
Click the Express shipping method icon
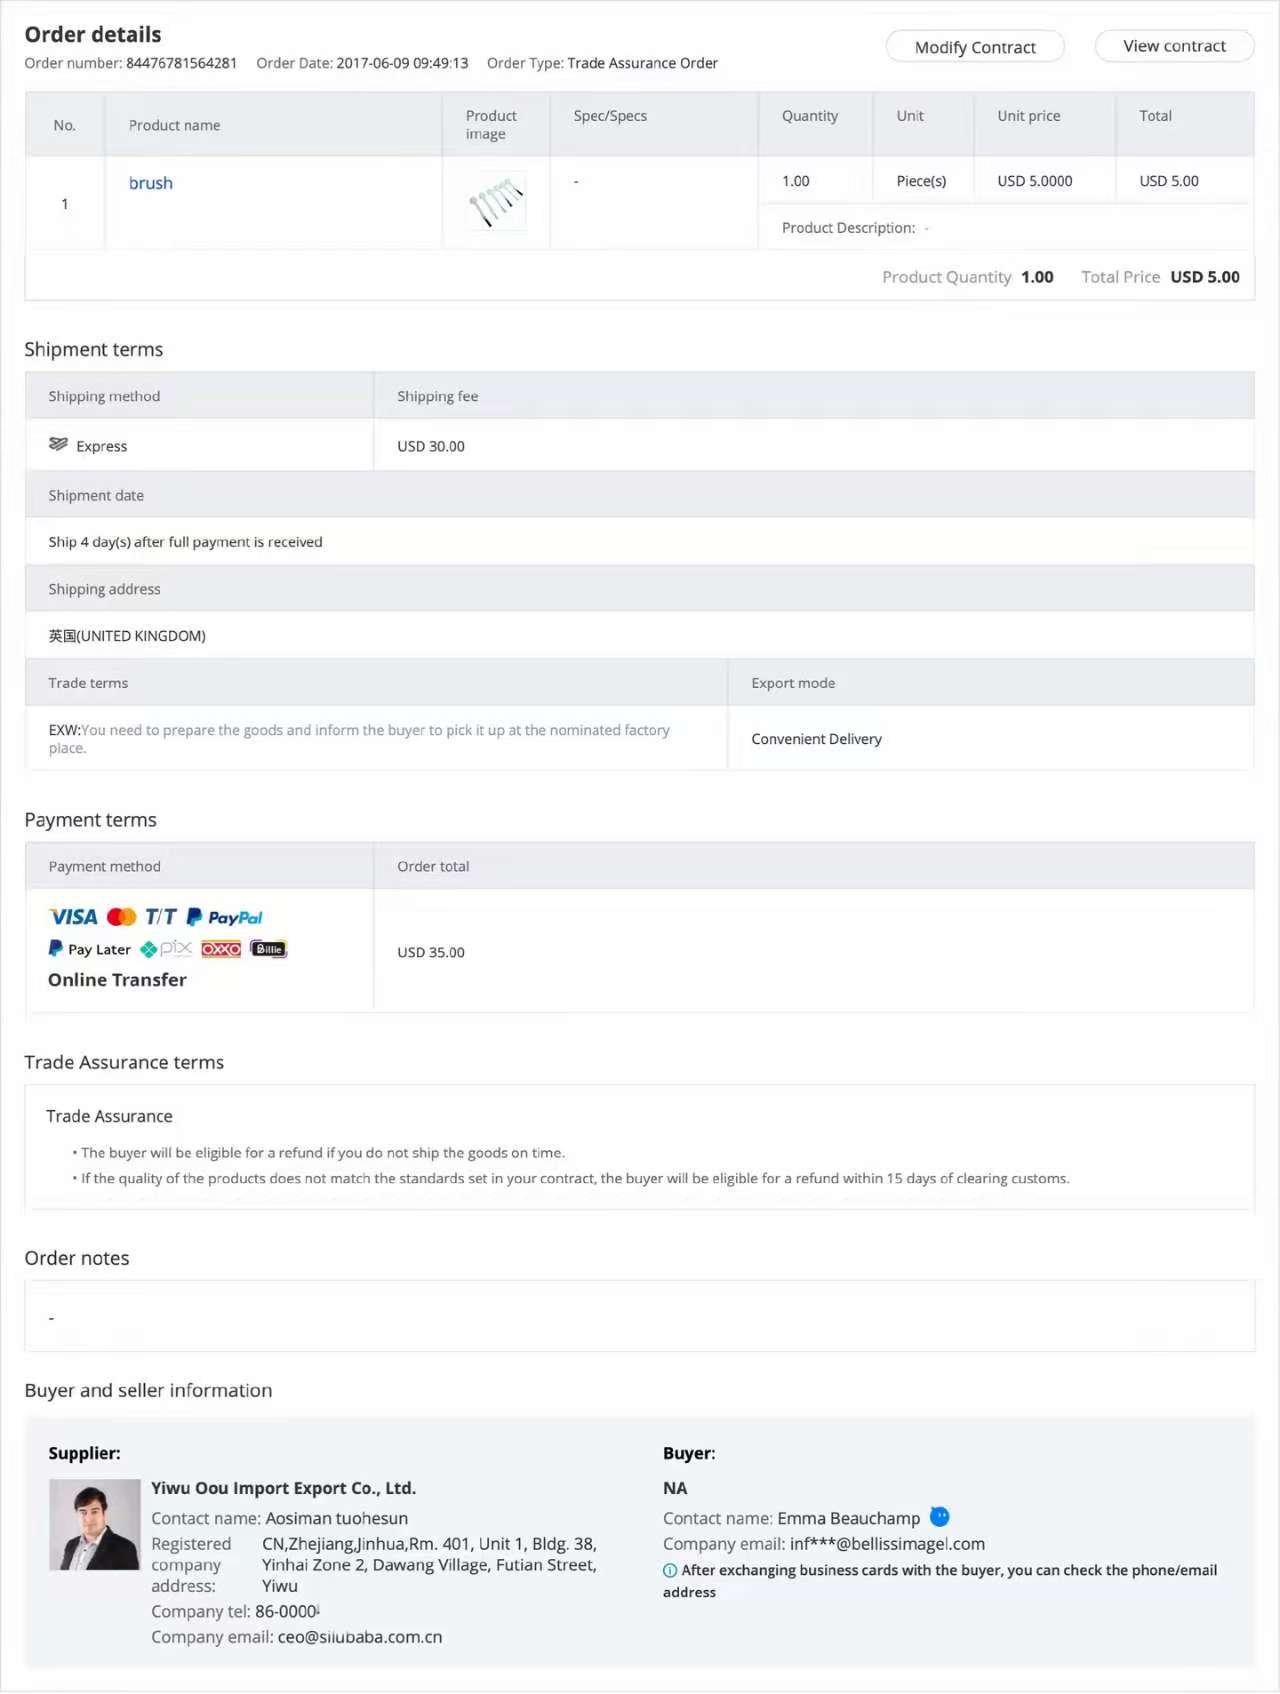click(59, 444)
